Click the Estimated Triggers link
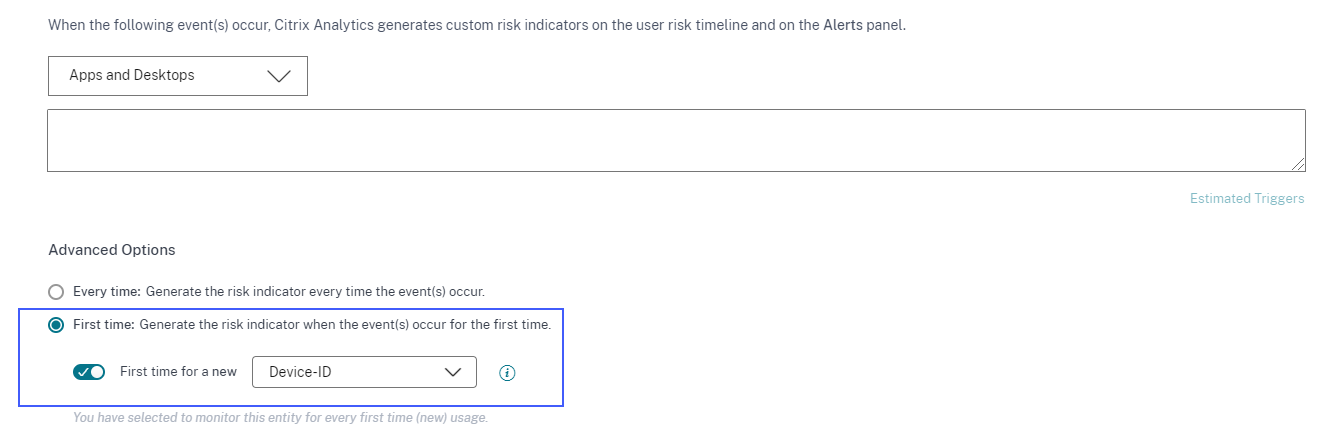 coord(1246,199)
